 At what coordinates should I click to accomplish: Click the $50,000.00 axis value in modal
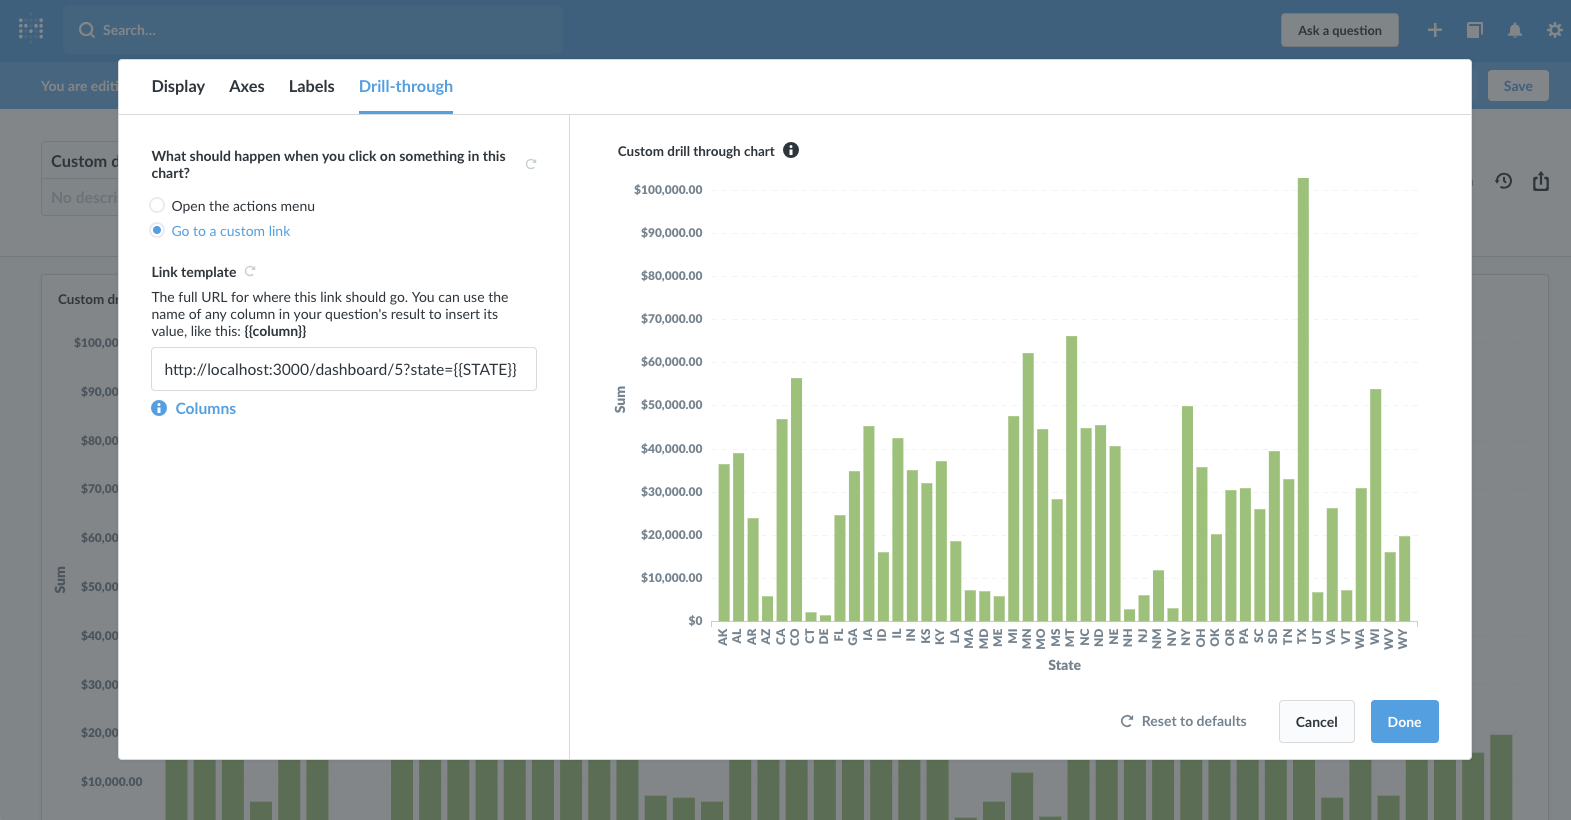[671, 405]
